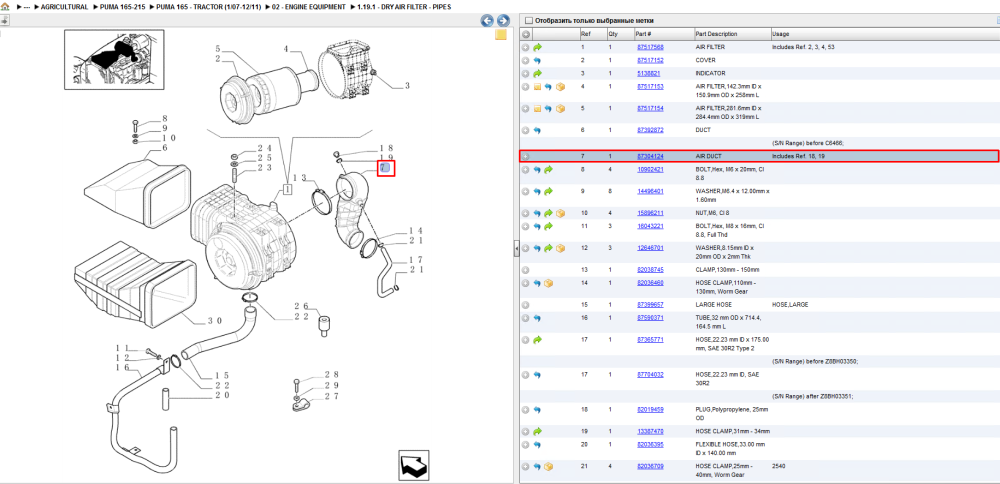Open part number 13387479 link
The image size is (1000, 484).
[x=650, y=431]
